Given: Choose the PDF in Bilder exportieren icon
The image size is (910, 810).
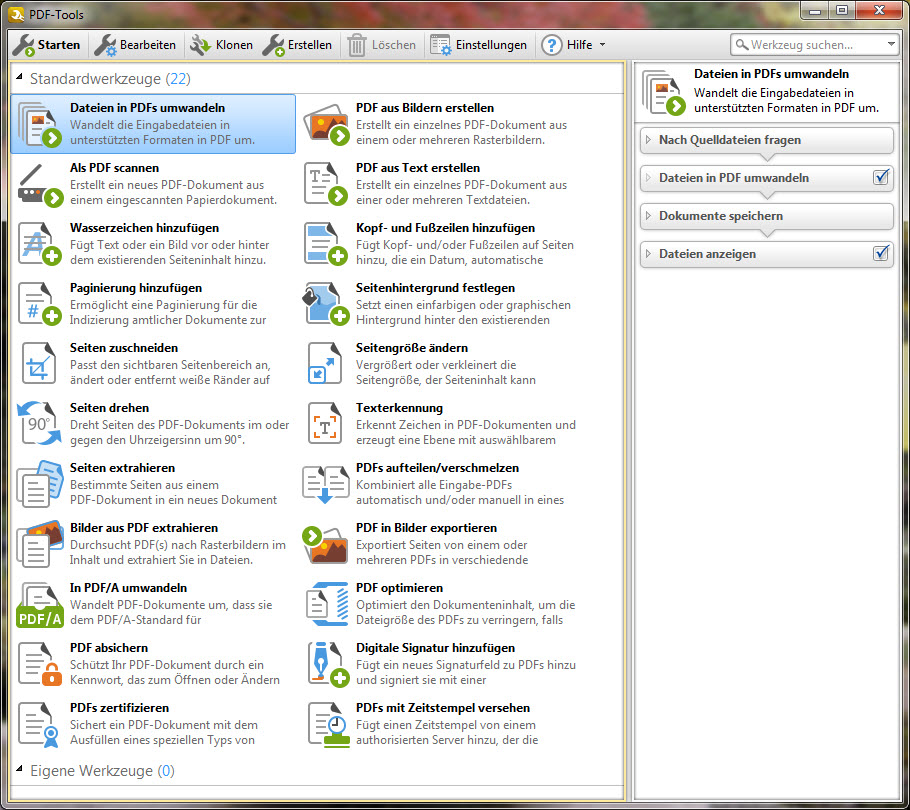Looking at the screenshot, I should (325, 544).
